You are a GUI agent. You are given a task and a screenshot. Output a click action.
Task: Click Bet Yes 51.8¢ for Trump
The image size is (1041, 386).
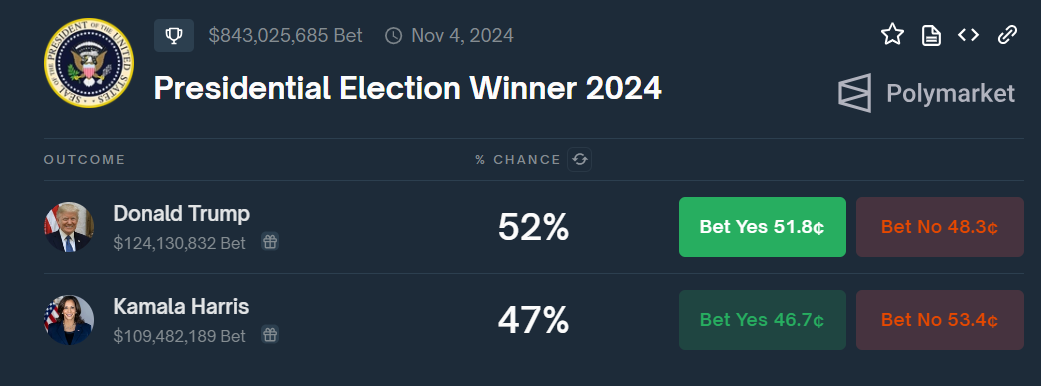tap(762, 227)
